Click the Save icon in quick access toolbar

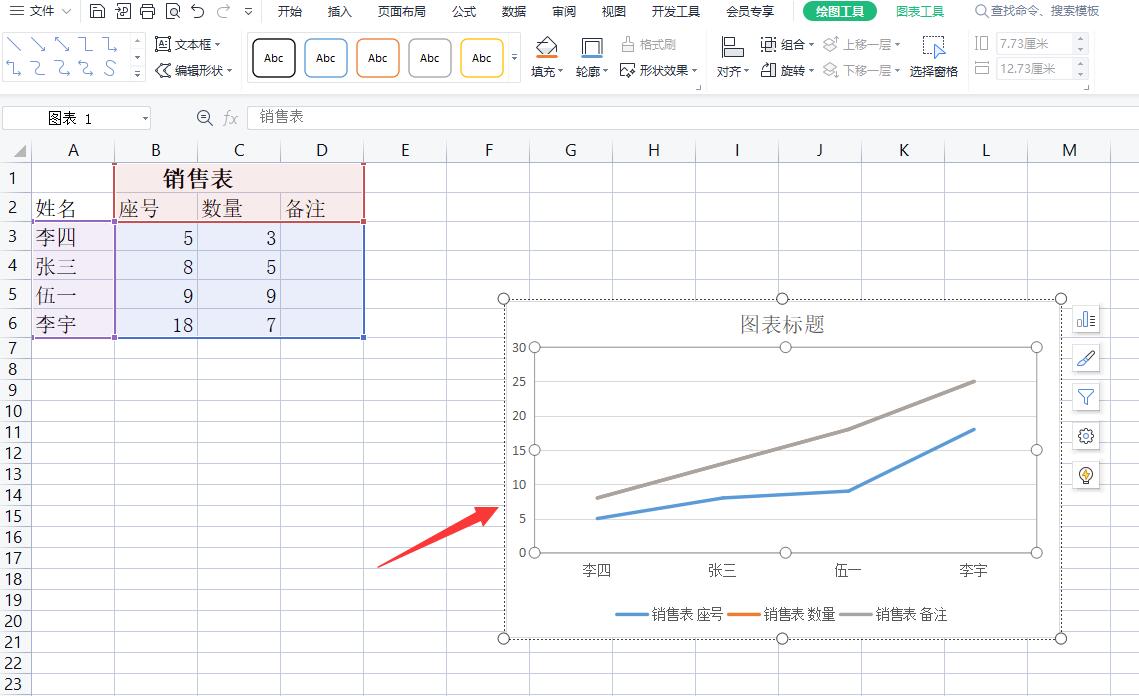(x=97, y=12)
